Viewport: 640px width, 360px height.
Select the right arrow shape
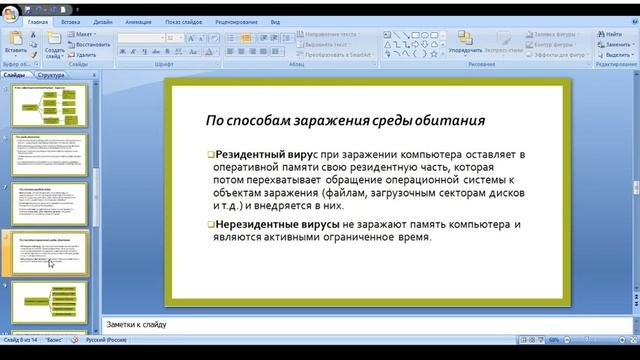415,44
